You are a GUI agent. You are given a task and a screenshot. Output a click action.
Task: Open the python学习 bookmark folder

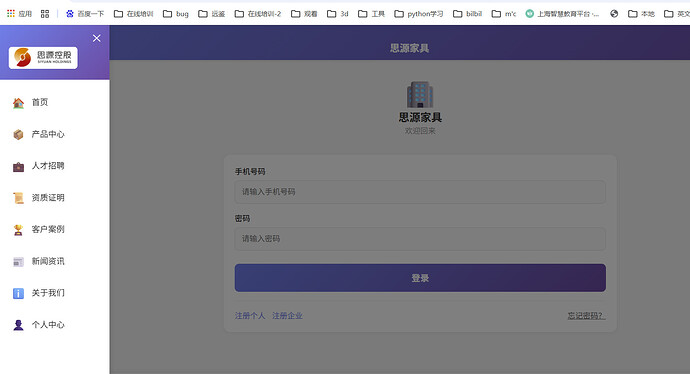[418, 14]
